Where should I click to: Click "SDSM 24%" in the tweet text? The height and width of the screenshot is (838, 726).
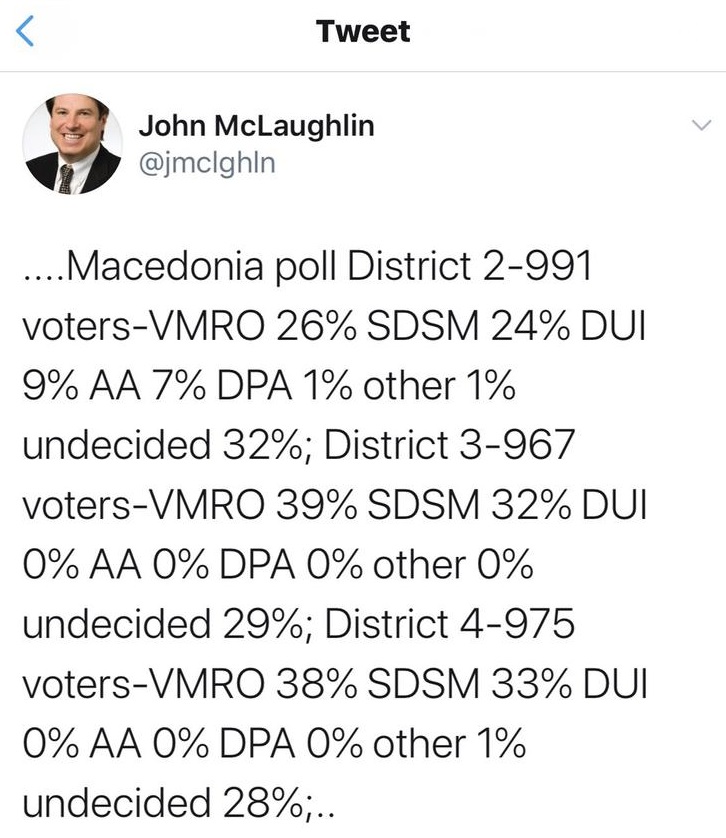tap(468, 326)
